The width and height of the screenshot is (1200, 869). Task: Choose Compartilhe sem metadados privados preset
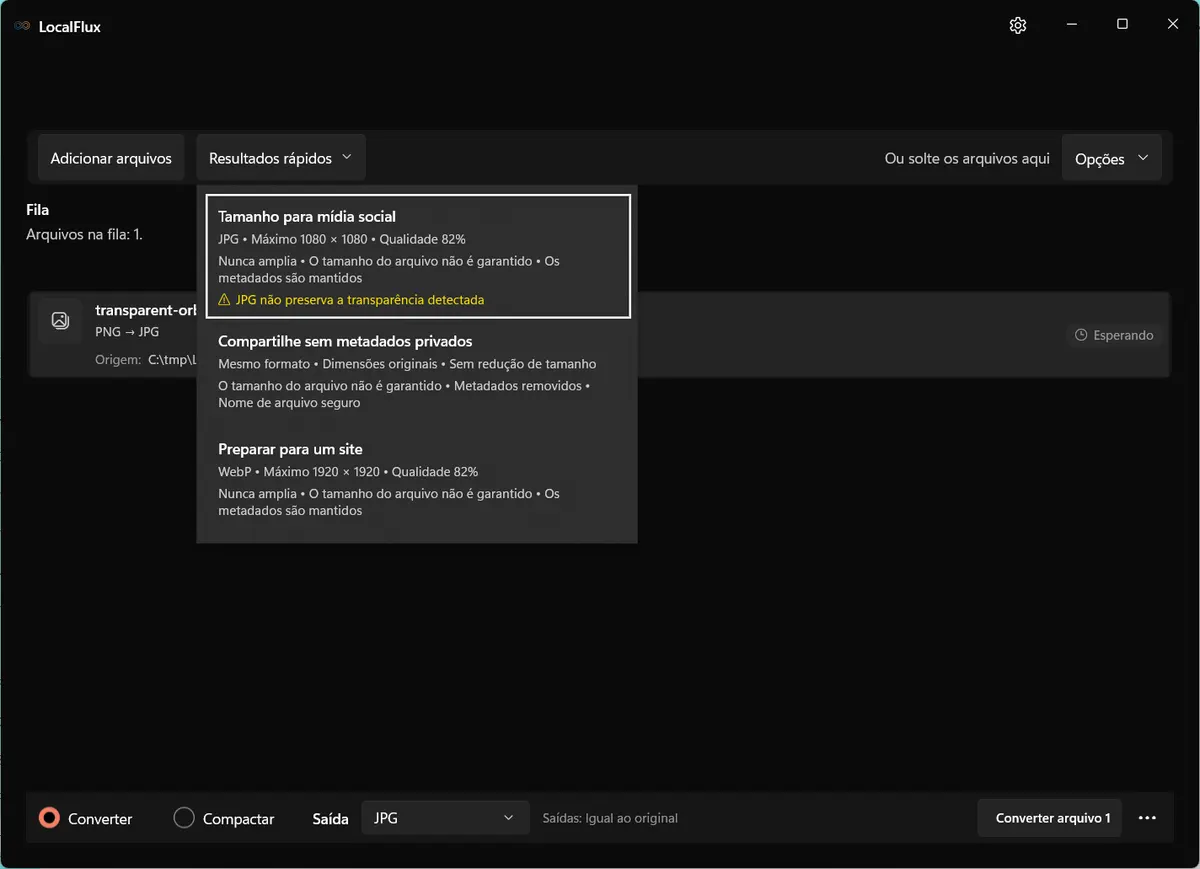tap(418, 372)
